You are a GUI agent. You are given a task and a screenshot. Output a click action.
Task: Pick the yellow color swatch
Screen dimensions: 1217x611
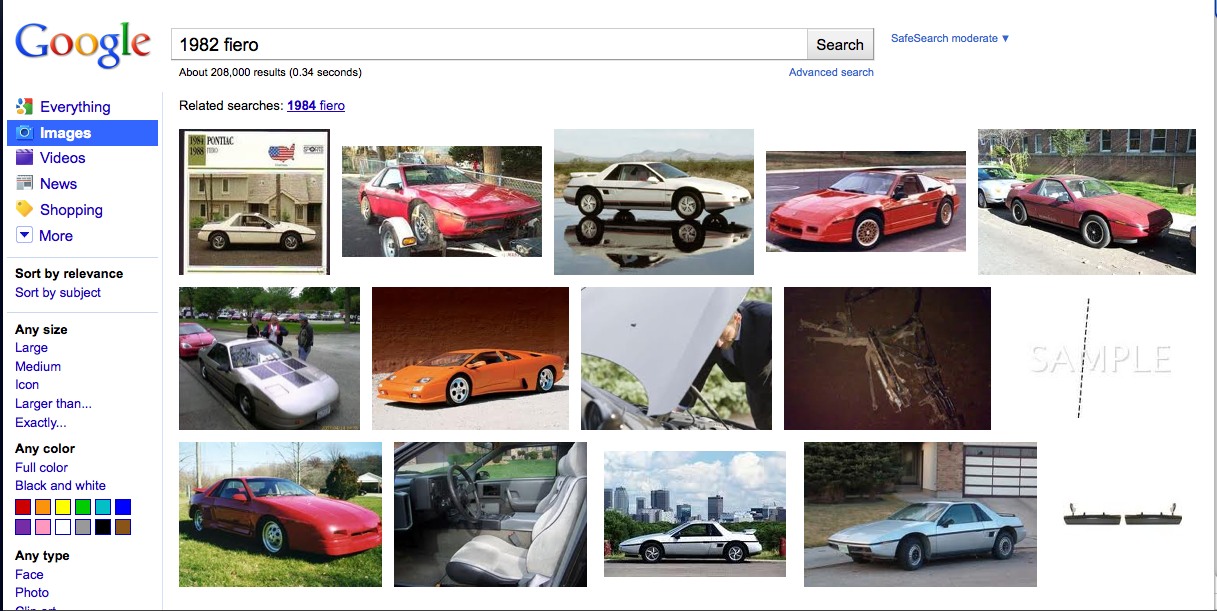coord(63,507)
